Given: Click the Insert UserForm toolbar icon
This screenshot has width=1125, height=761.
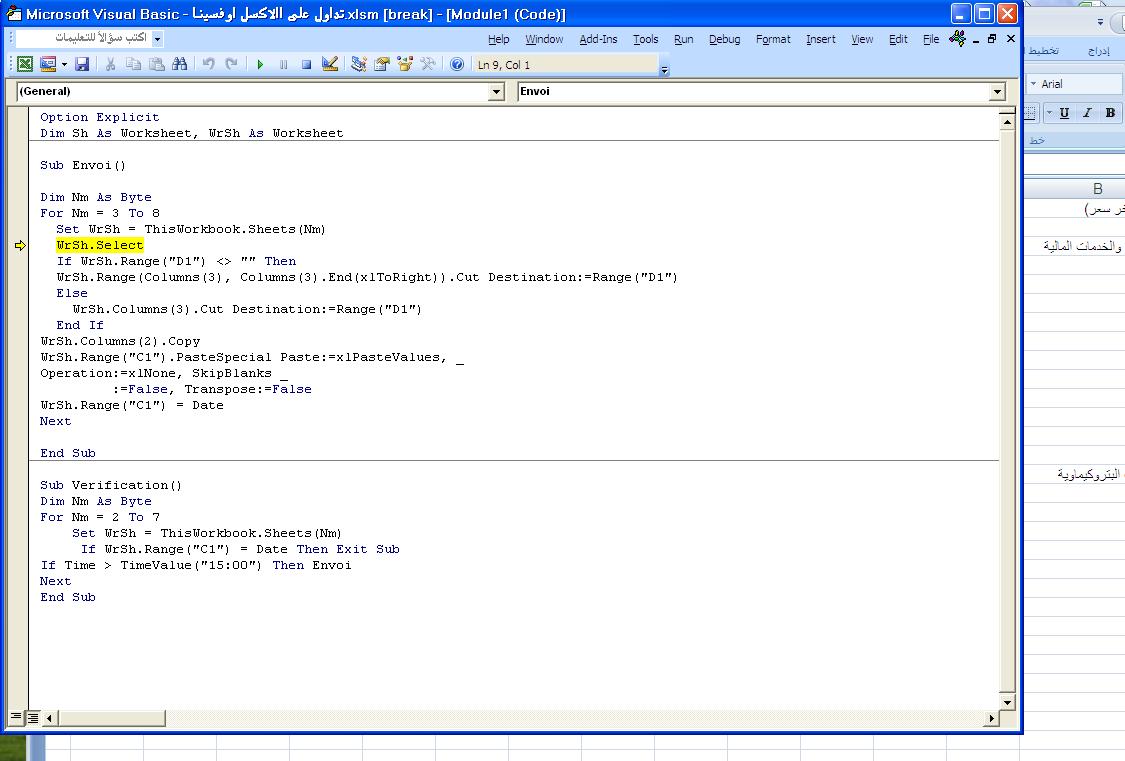Looking at the screenshot, I should [x=48, y=65].
